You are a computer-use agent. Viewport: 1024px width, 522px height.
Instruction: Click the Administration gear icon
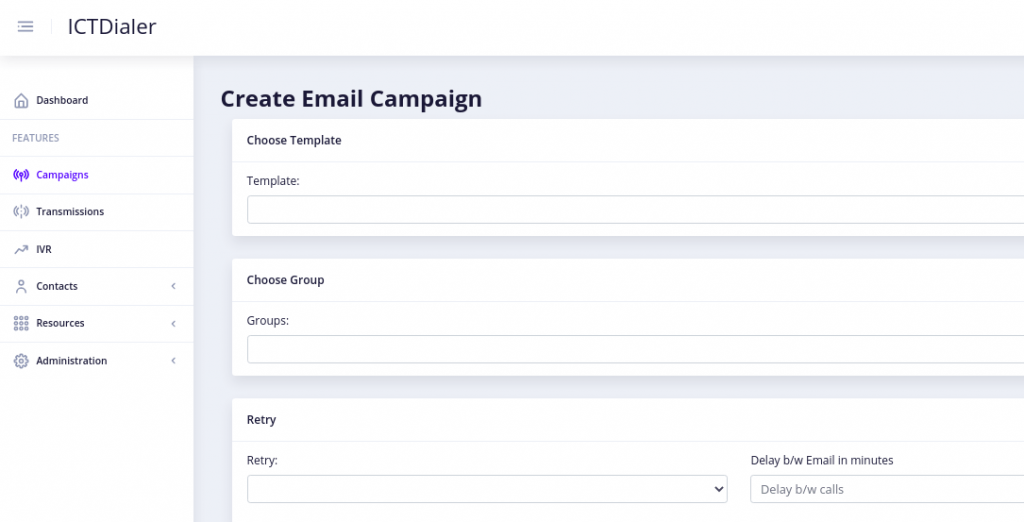21,361
